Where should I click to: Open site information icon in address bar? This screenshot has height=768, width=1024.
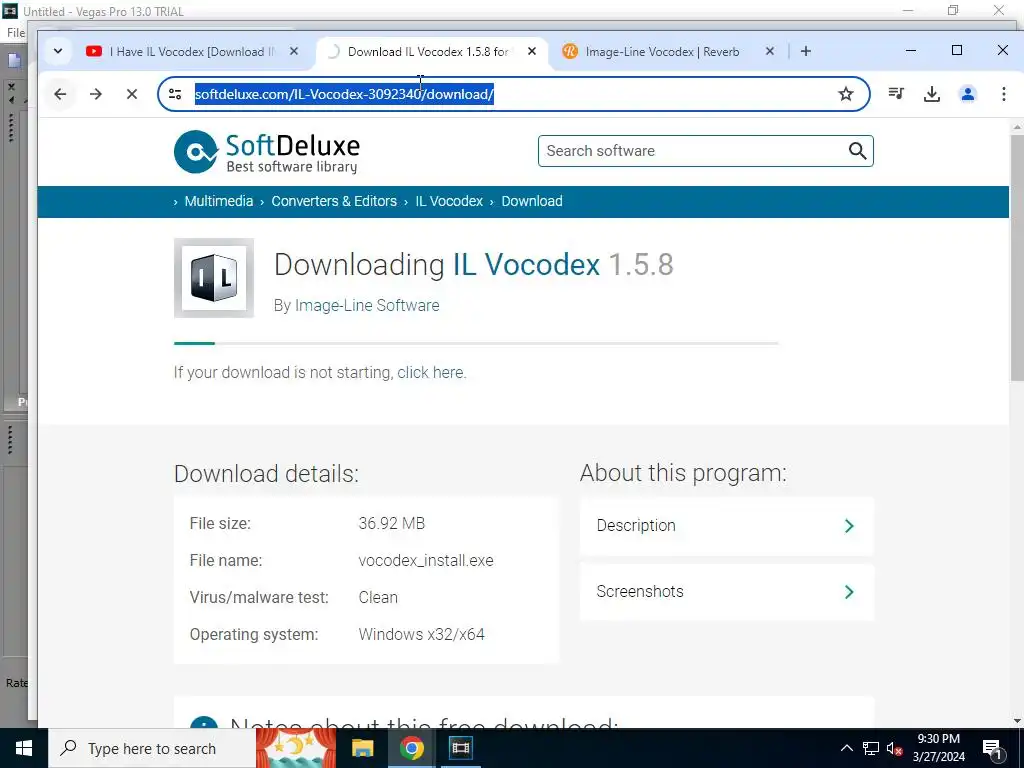pos(175,94)
